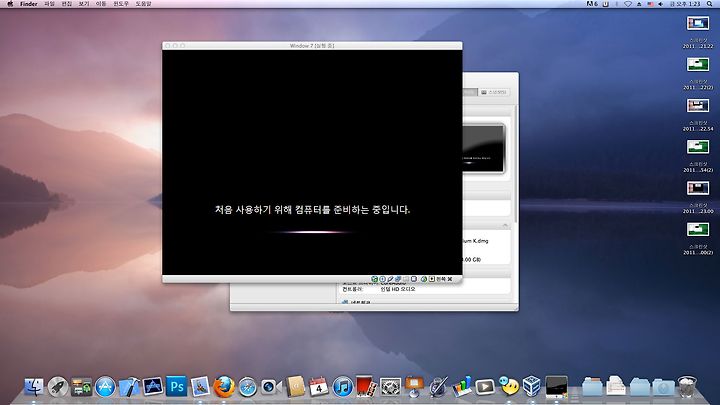Open Safari compass icon in Dock

[248, 387]
